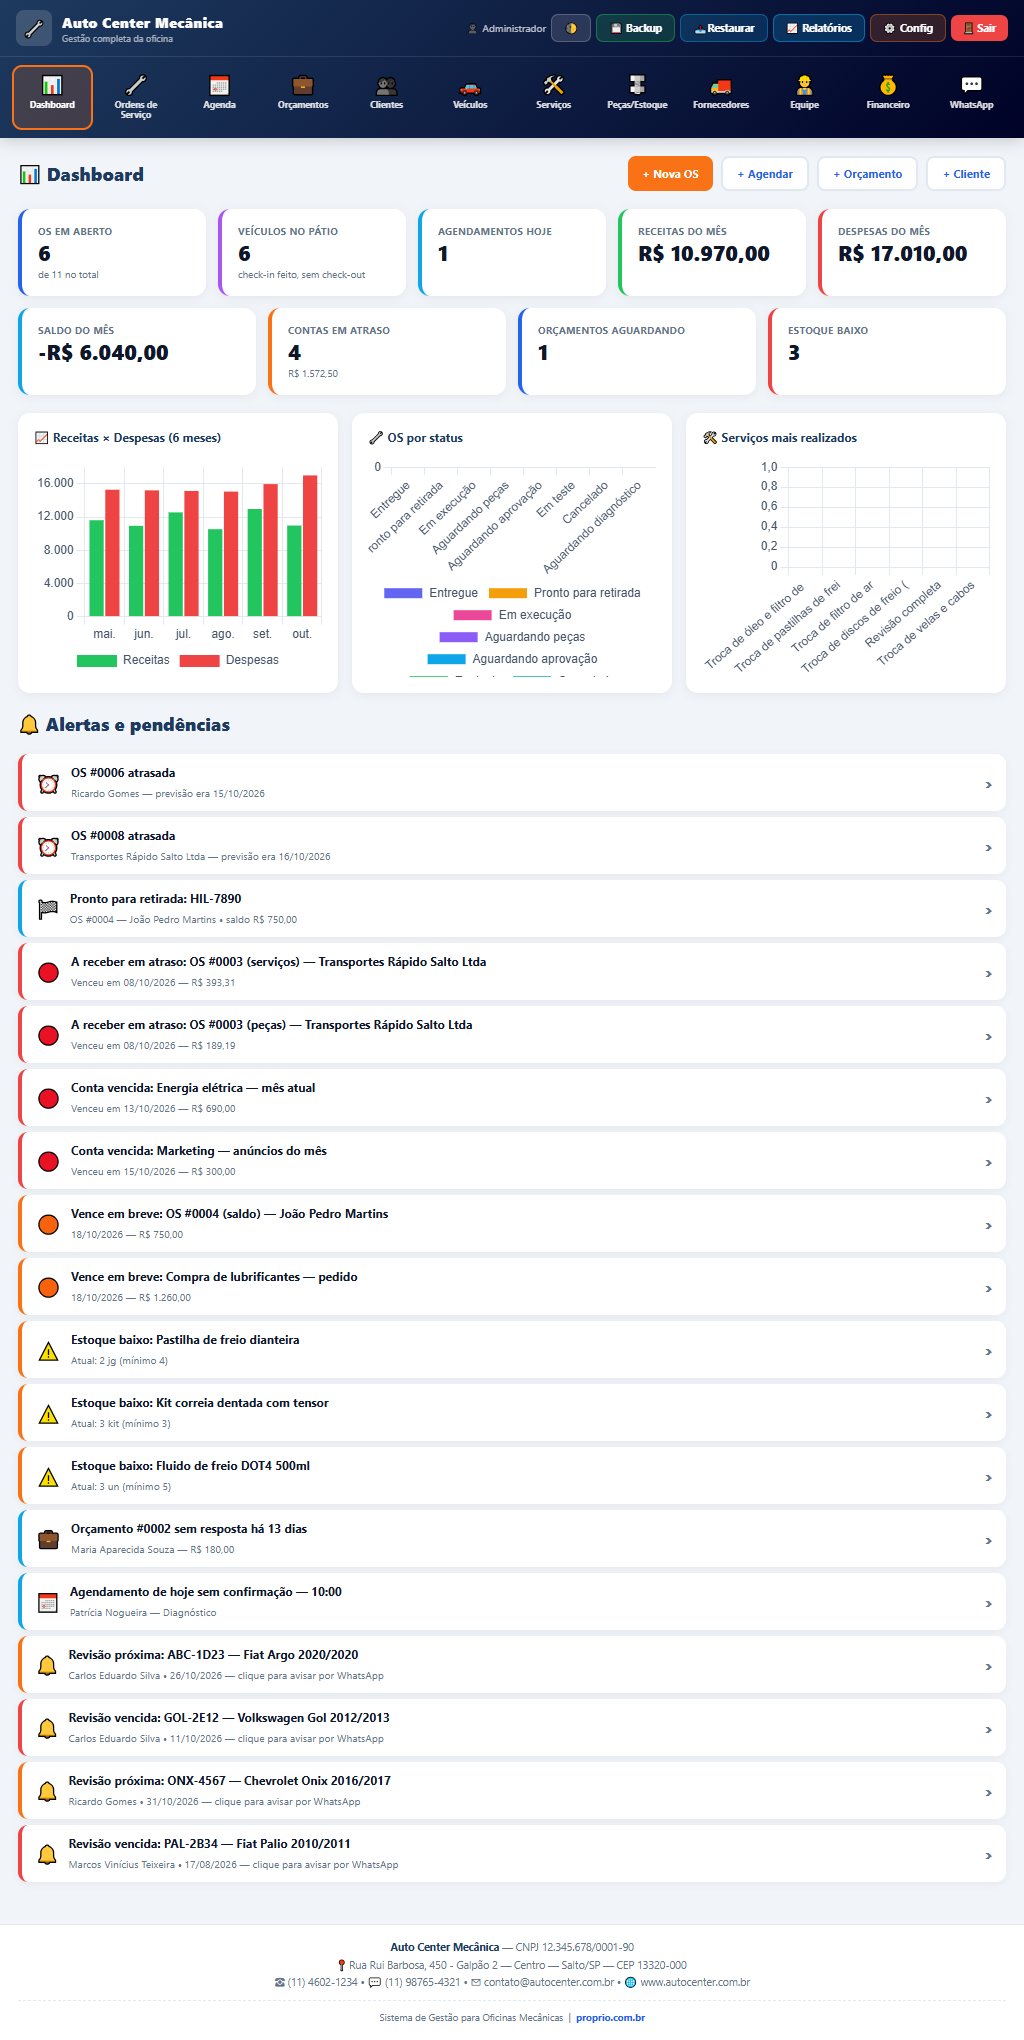
Task: Click orange dot on Compra de lubrificantes alert
Action: point(48,1287)
